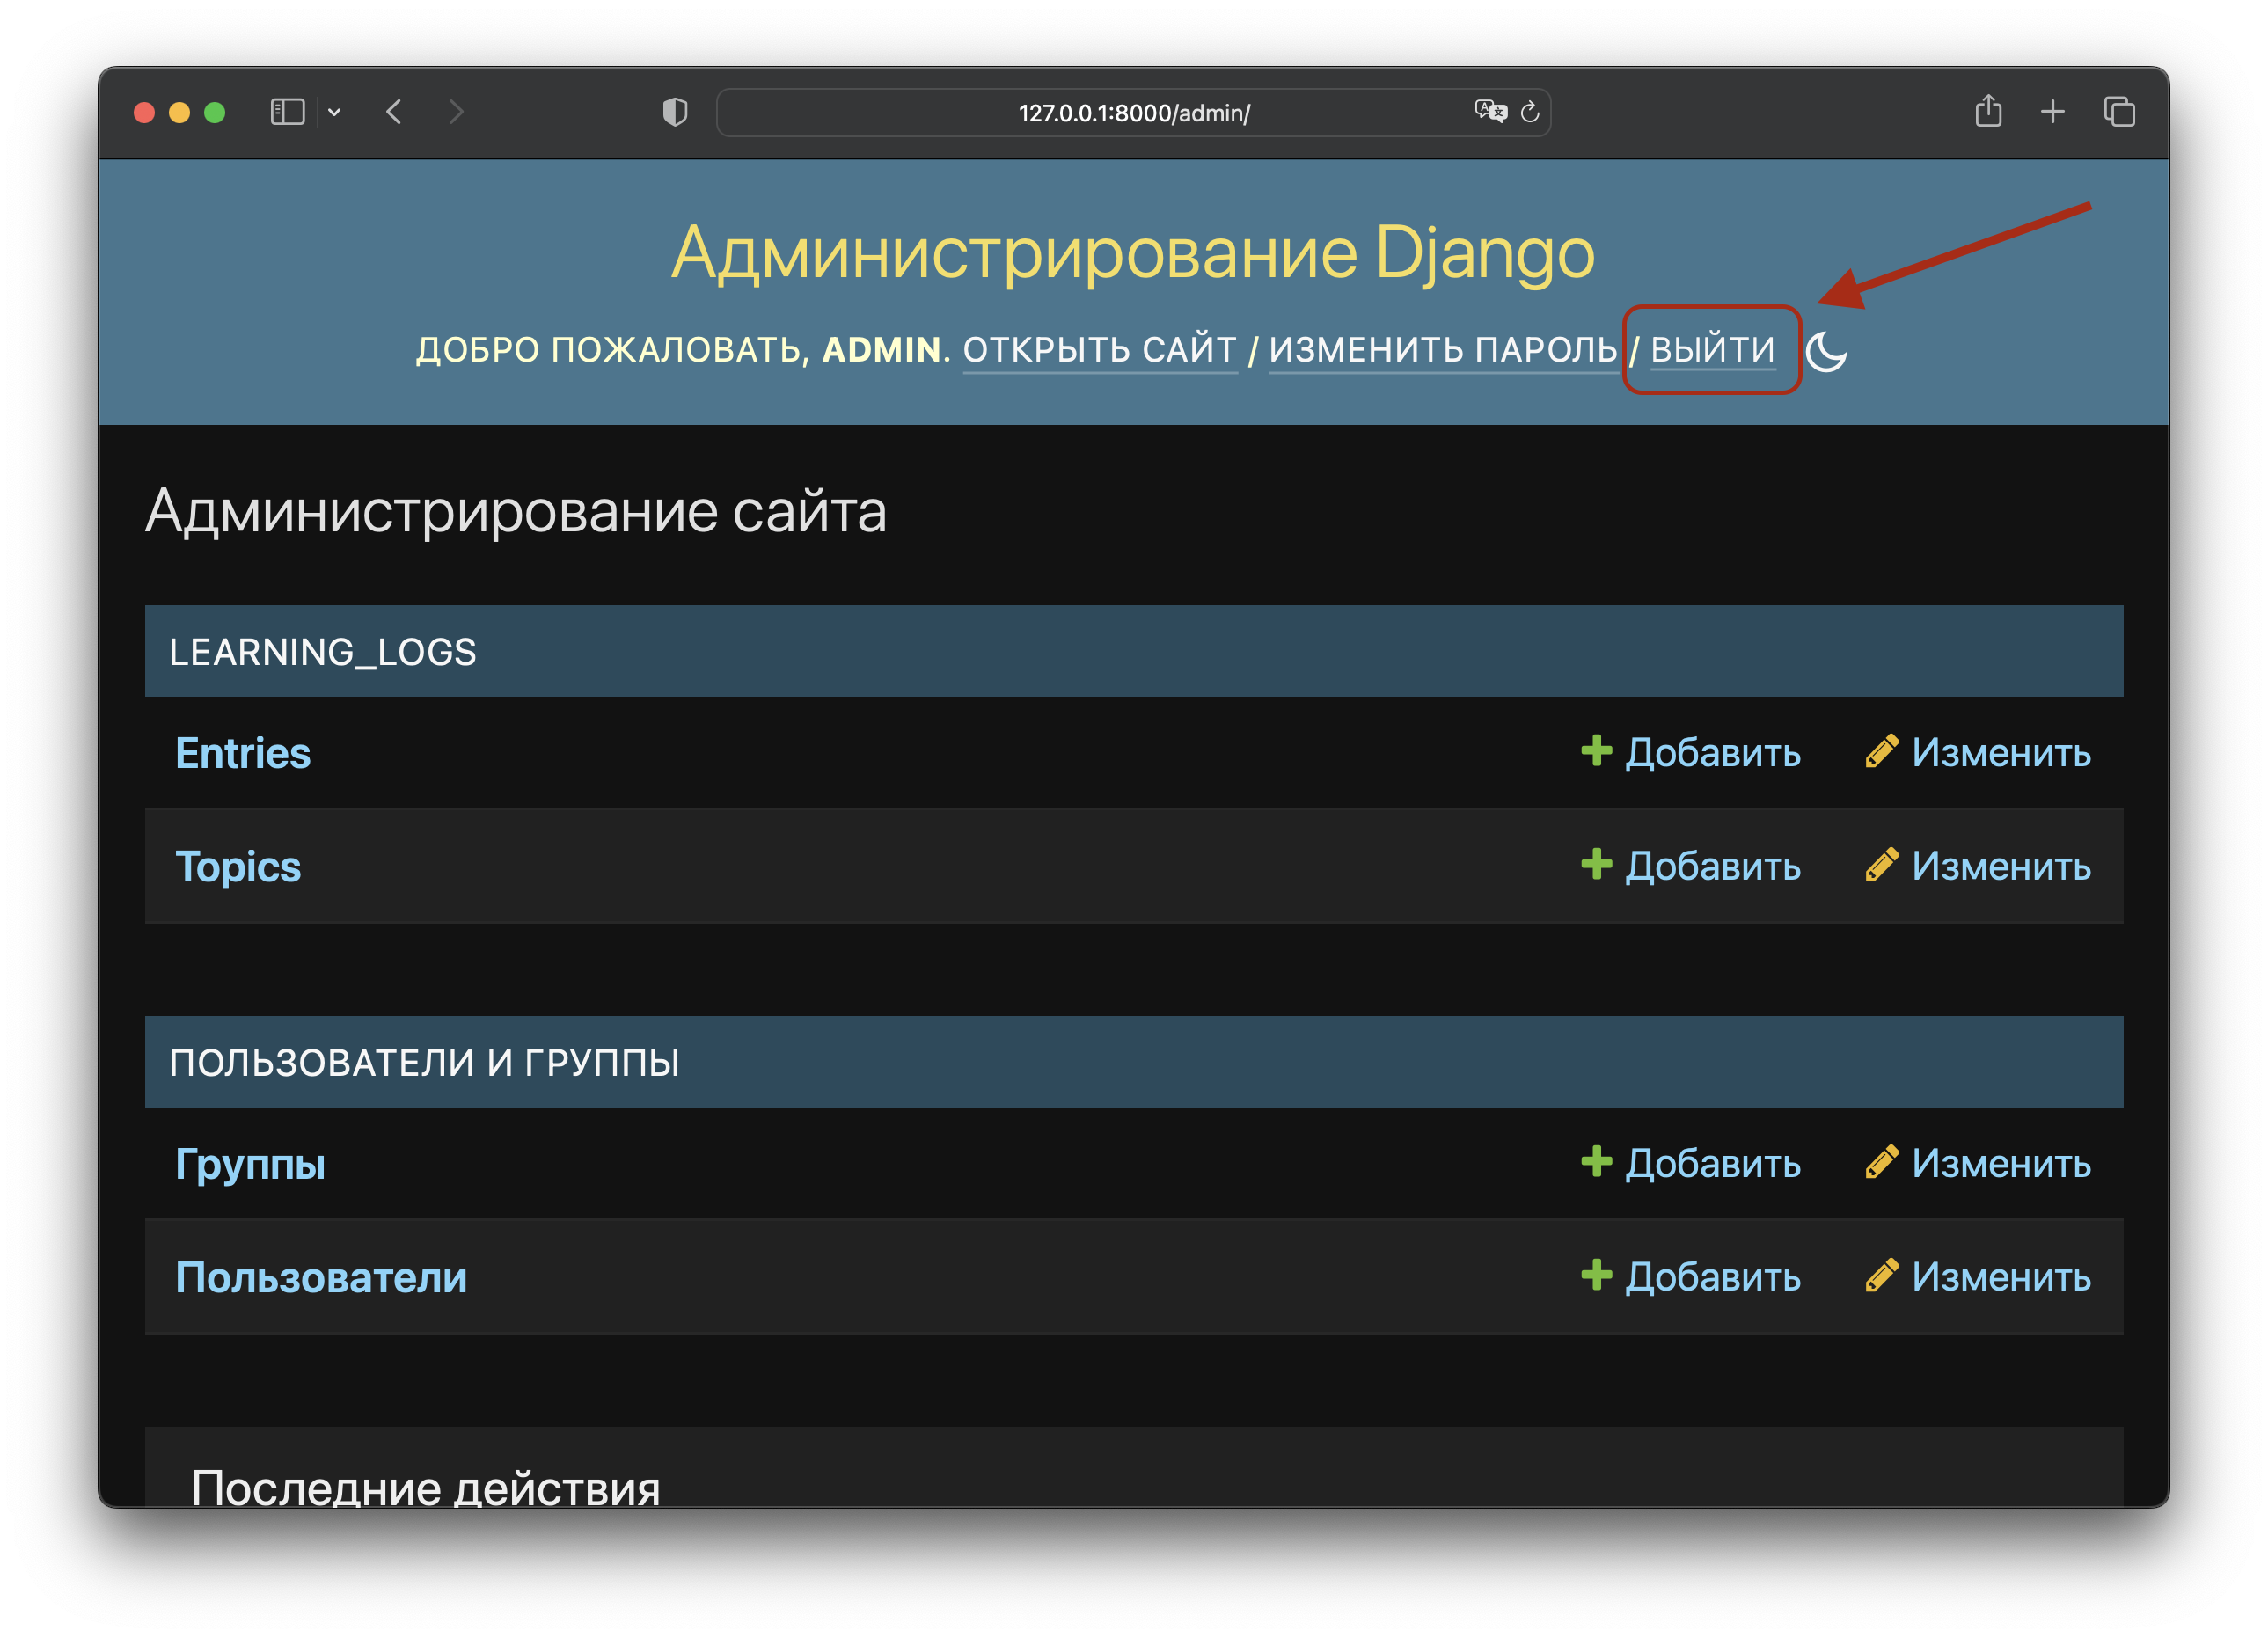Click the pencil icon in Пользователи row

pos(1882,1276)
